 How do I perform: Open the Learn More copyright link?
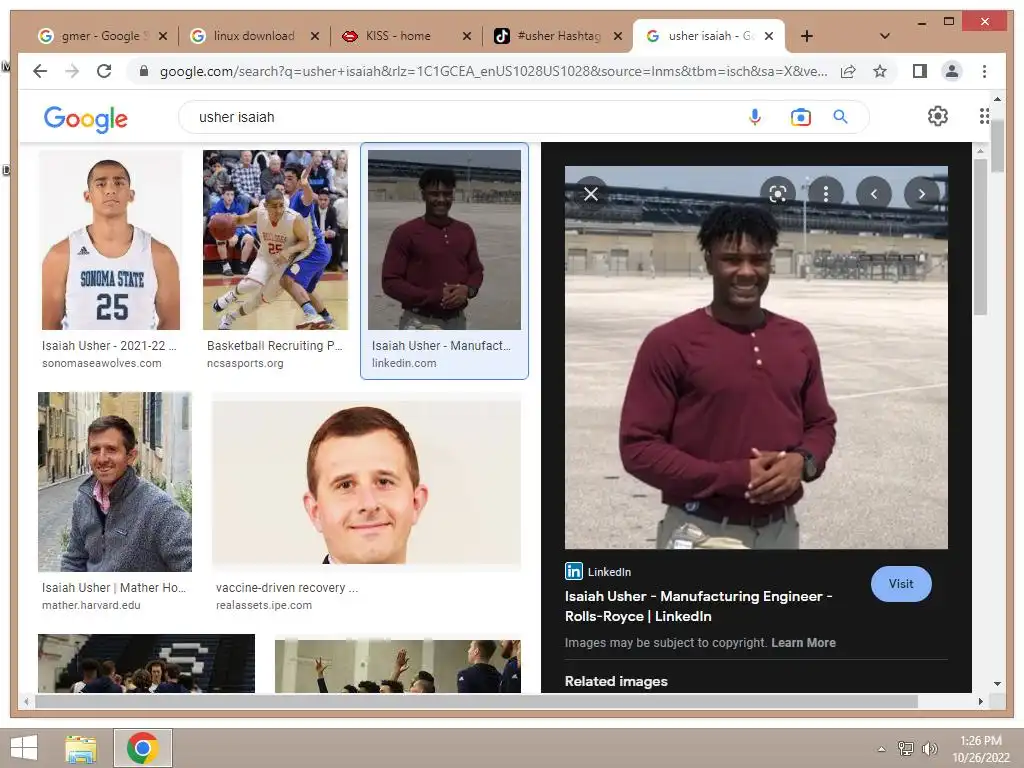pyautogui.click(x=803, y=643)
